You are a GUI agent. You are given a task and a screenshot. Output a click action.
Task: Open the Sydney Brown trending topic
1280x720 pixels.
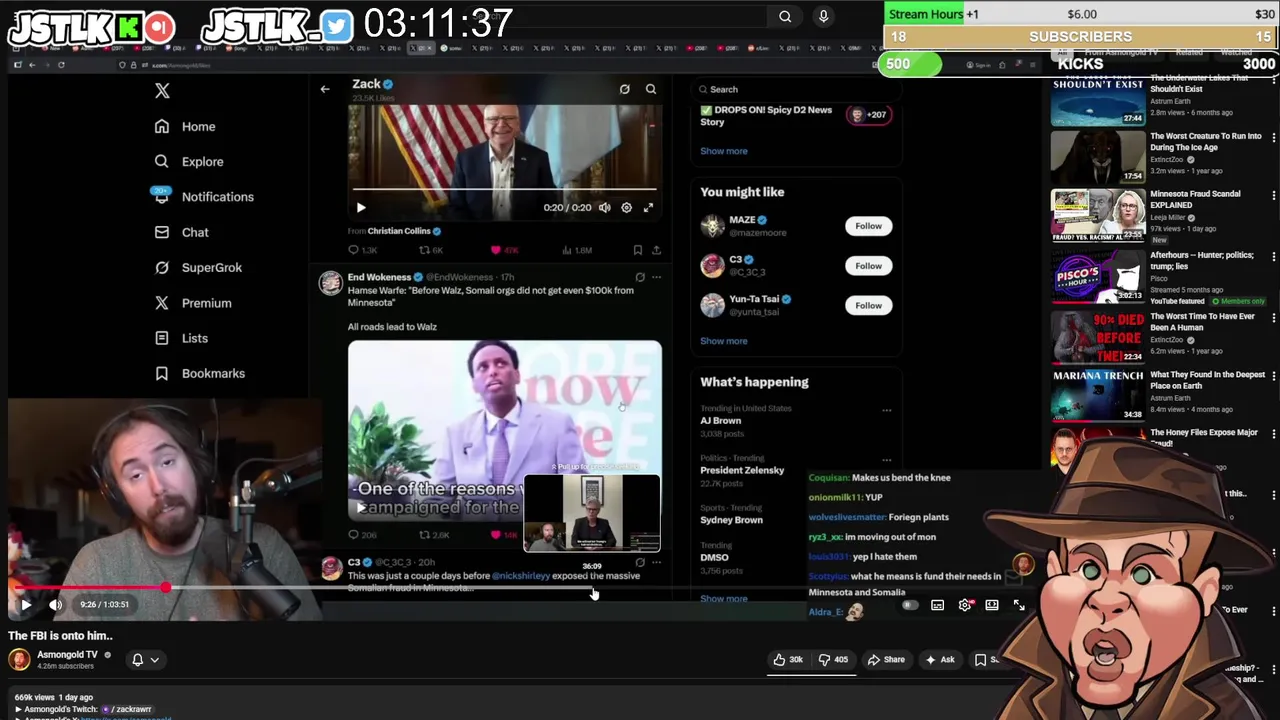coord(731,520)
